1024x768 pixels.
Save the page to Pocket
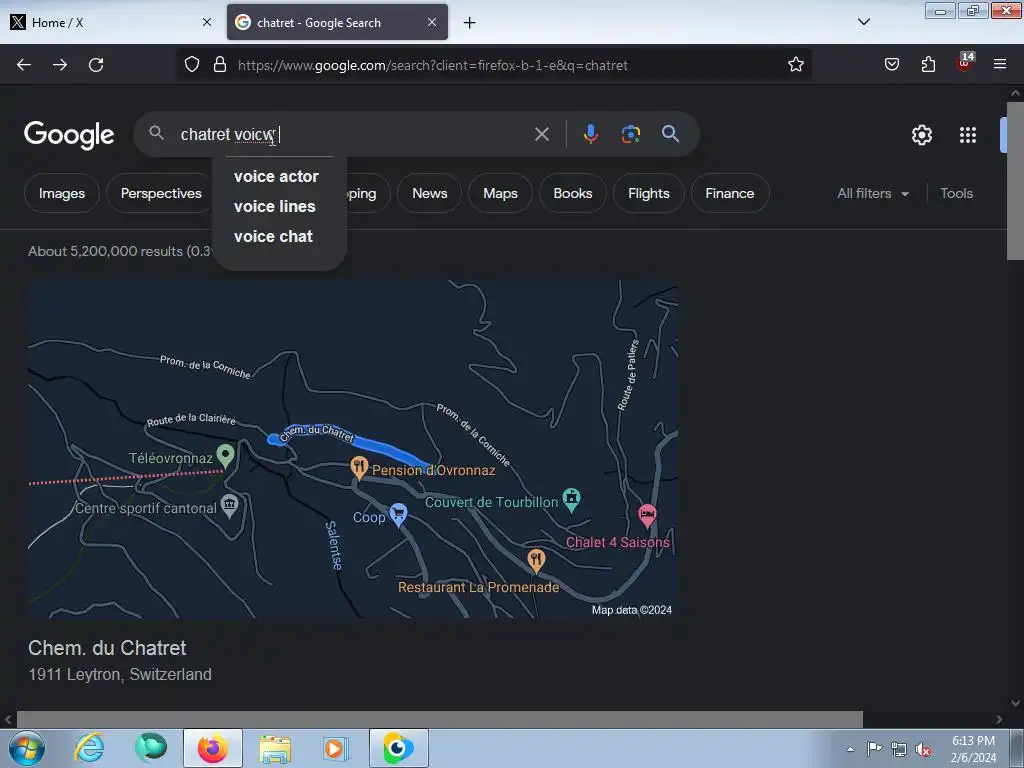(x=892, y=65)
